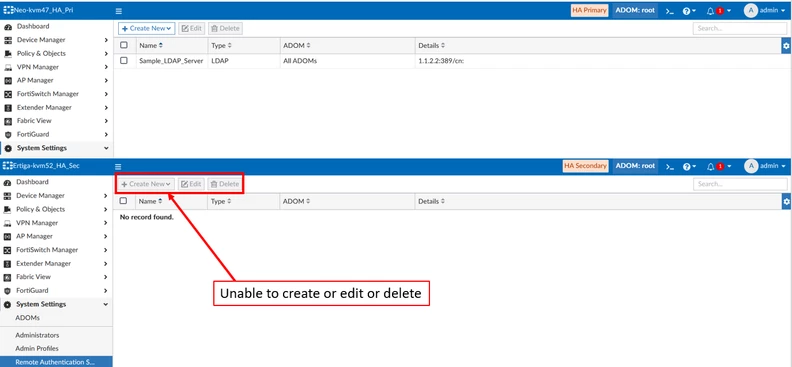Image resolution: width=792 pixels, height=367 pixels.
Task: Click Search field in HA Primary pane
Action: 739,28
